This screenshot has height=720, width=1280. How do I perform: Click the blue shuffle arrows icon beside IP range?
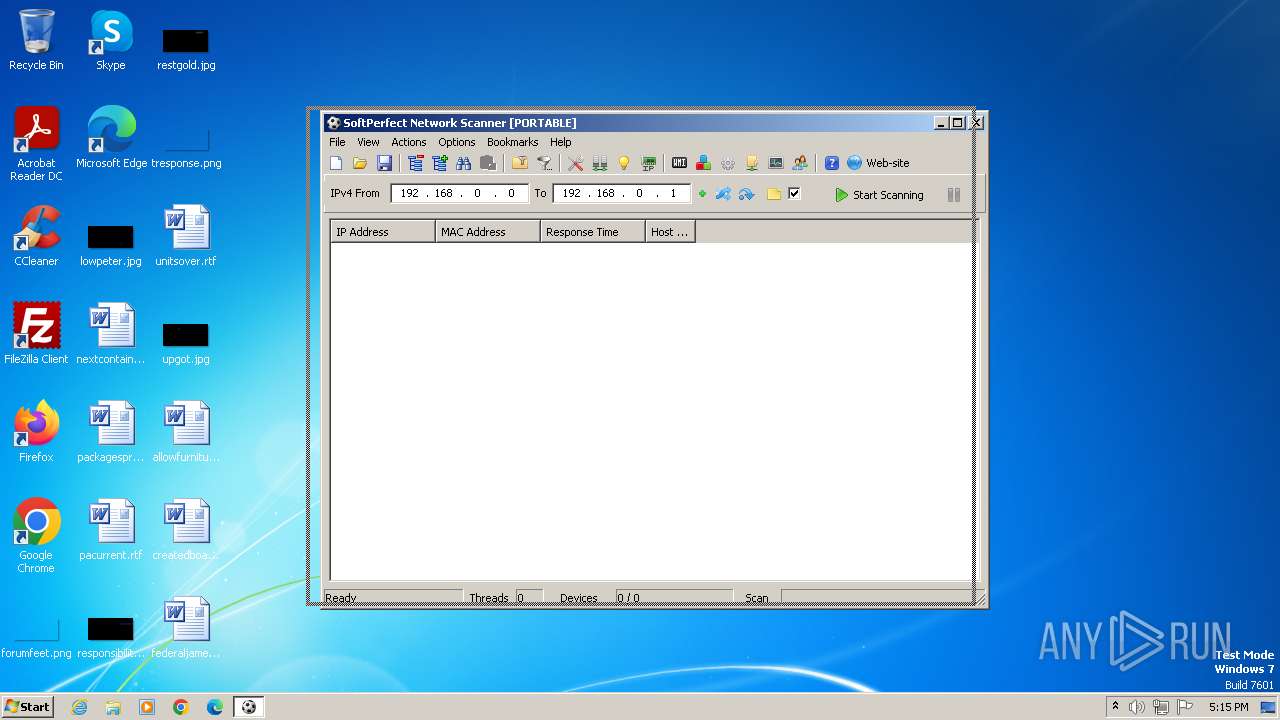click(x=723, y=194)
